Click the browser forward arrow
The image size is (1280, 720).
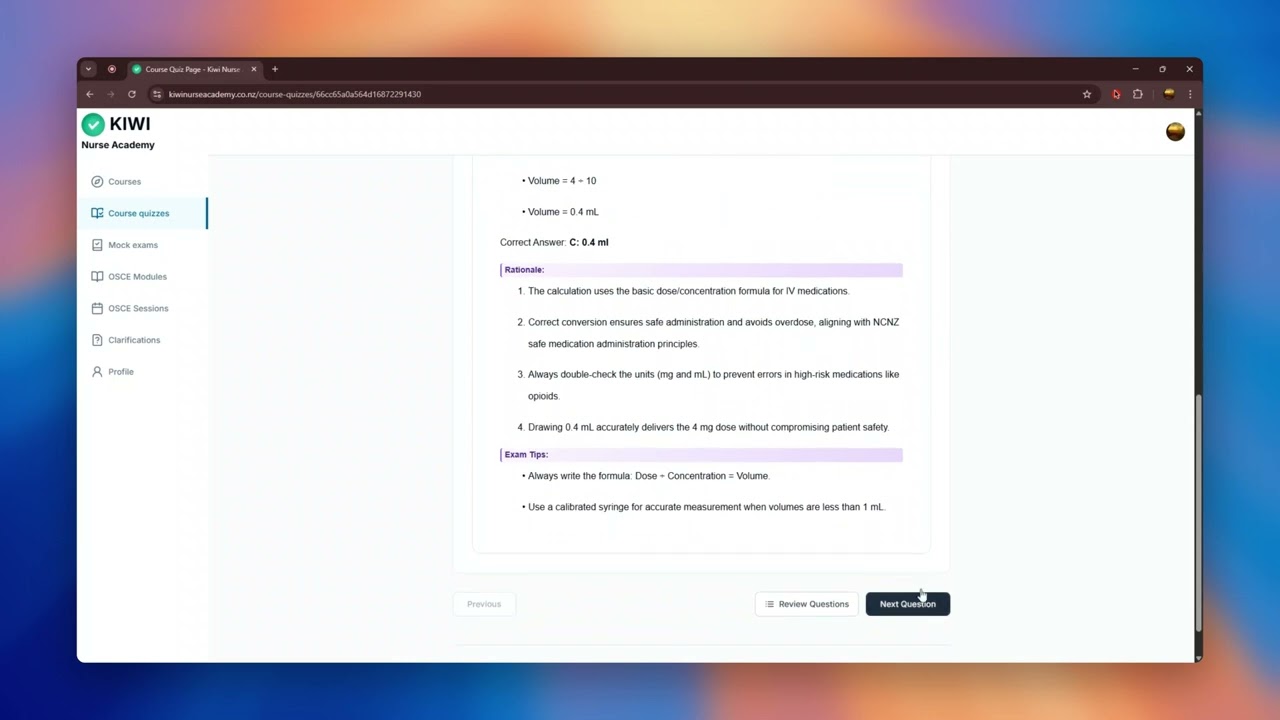point(110,94)
